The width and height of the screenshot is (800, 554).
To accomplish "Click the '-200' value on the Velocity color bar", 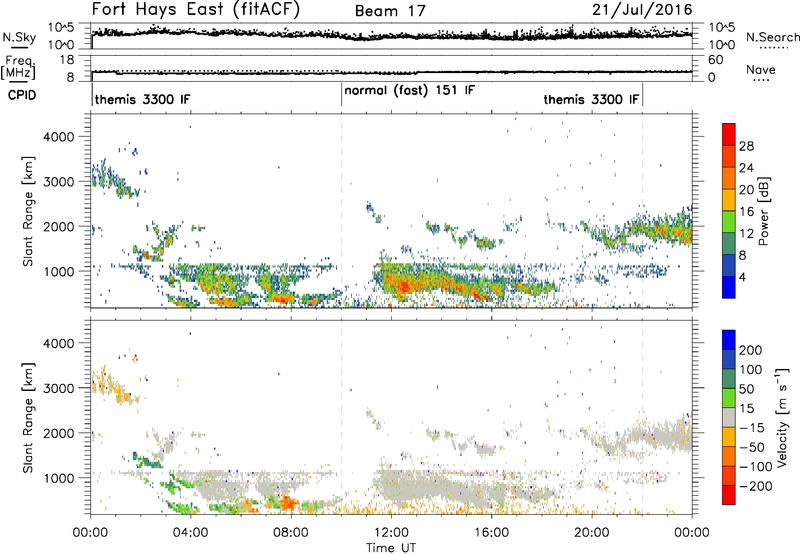I will click(756, 487).
